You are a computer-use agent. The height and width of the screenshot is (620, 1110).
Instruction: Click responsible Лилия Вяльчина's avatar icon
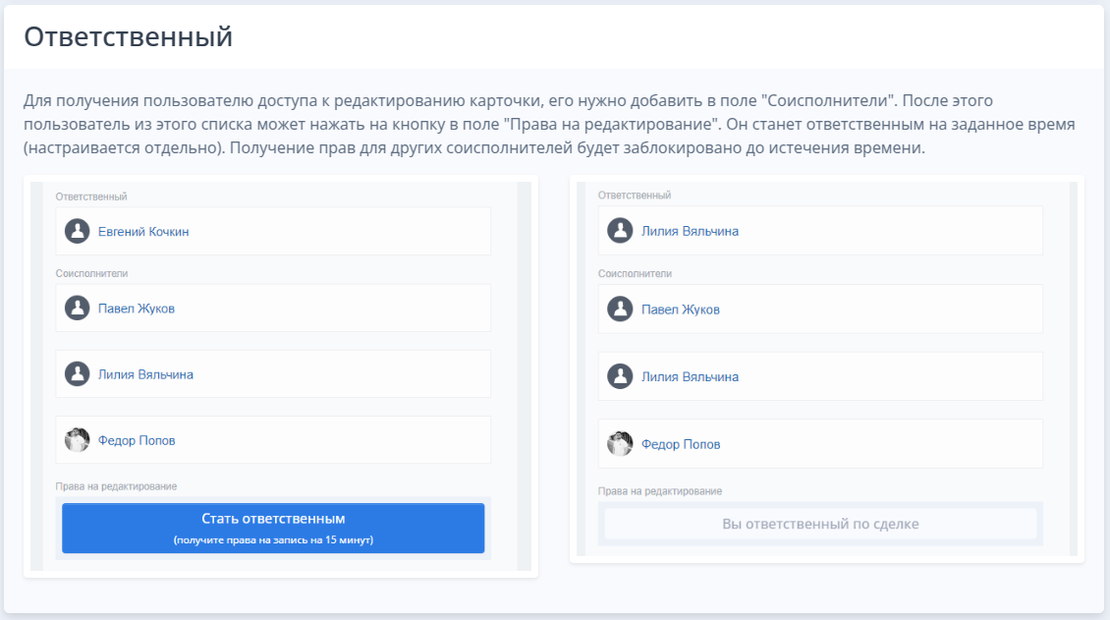(620, 231)
